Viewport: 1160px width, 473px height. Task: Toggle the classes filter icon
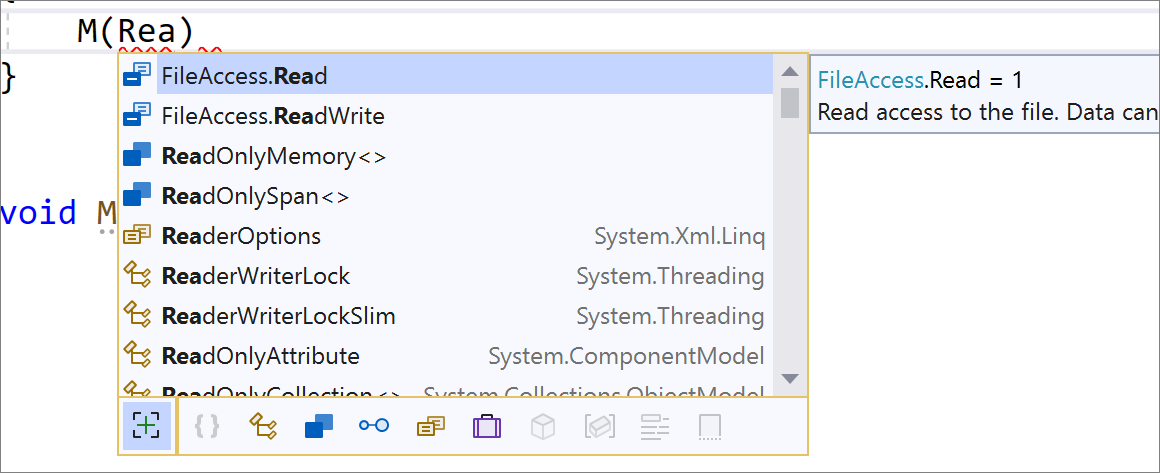tap(263, 426)
